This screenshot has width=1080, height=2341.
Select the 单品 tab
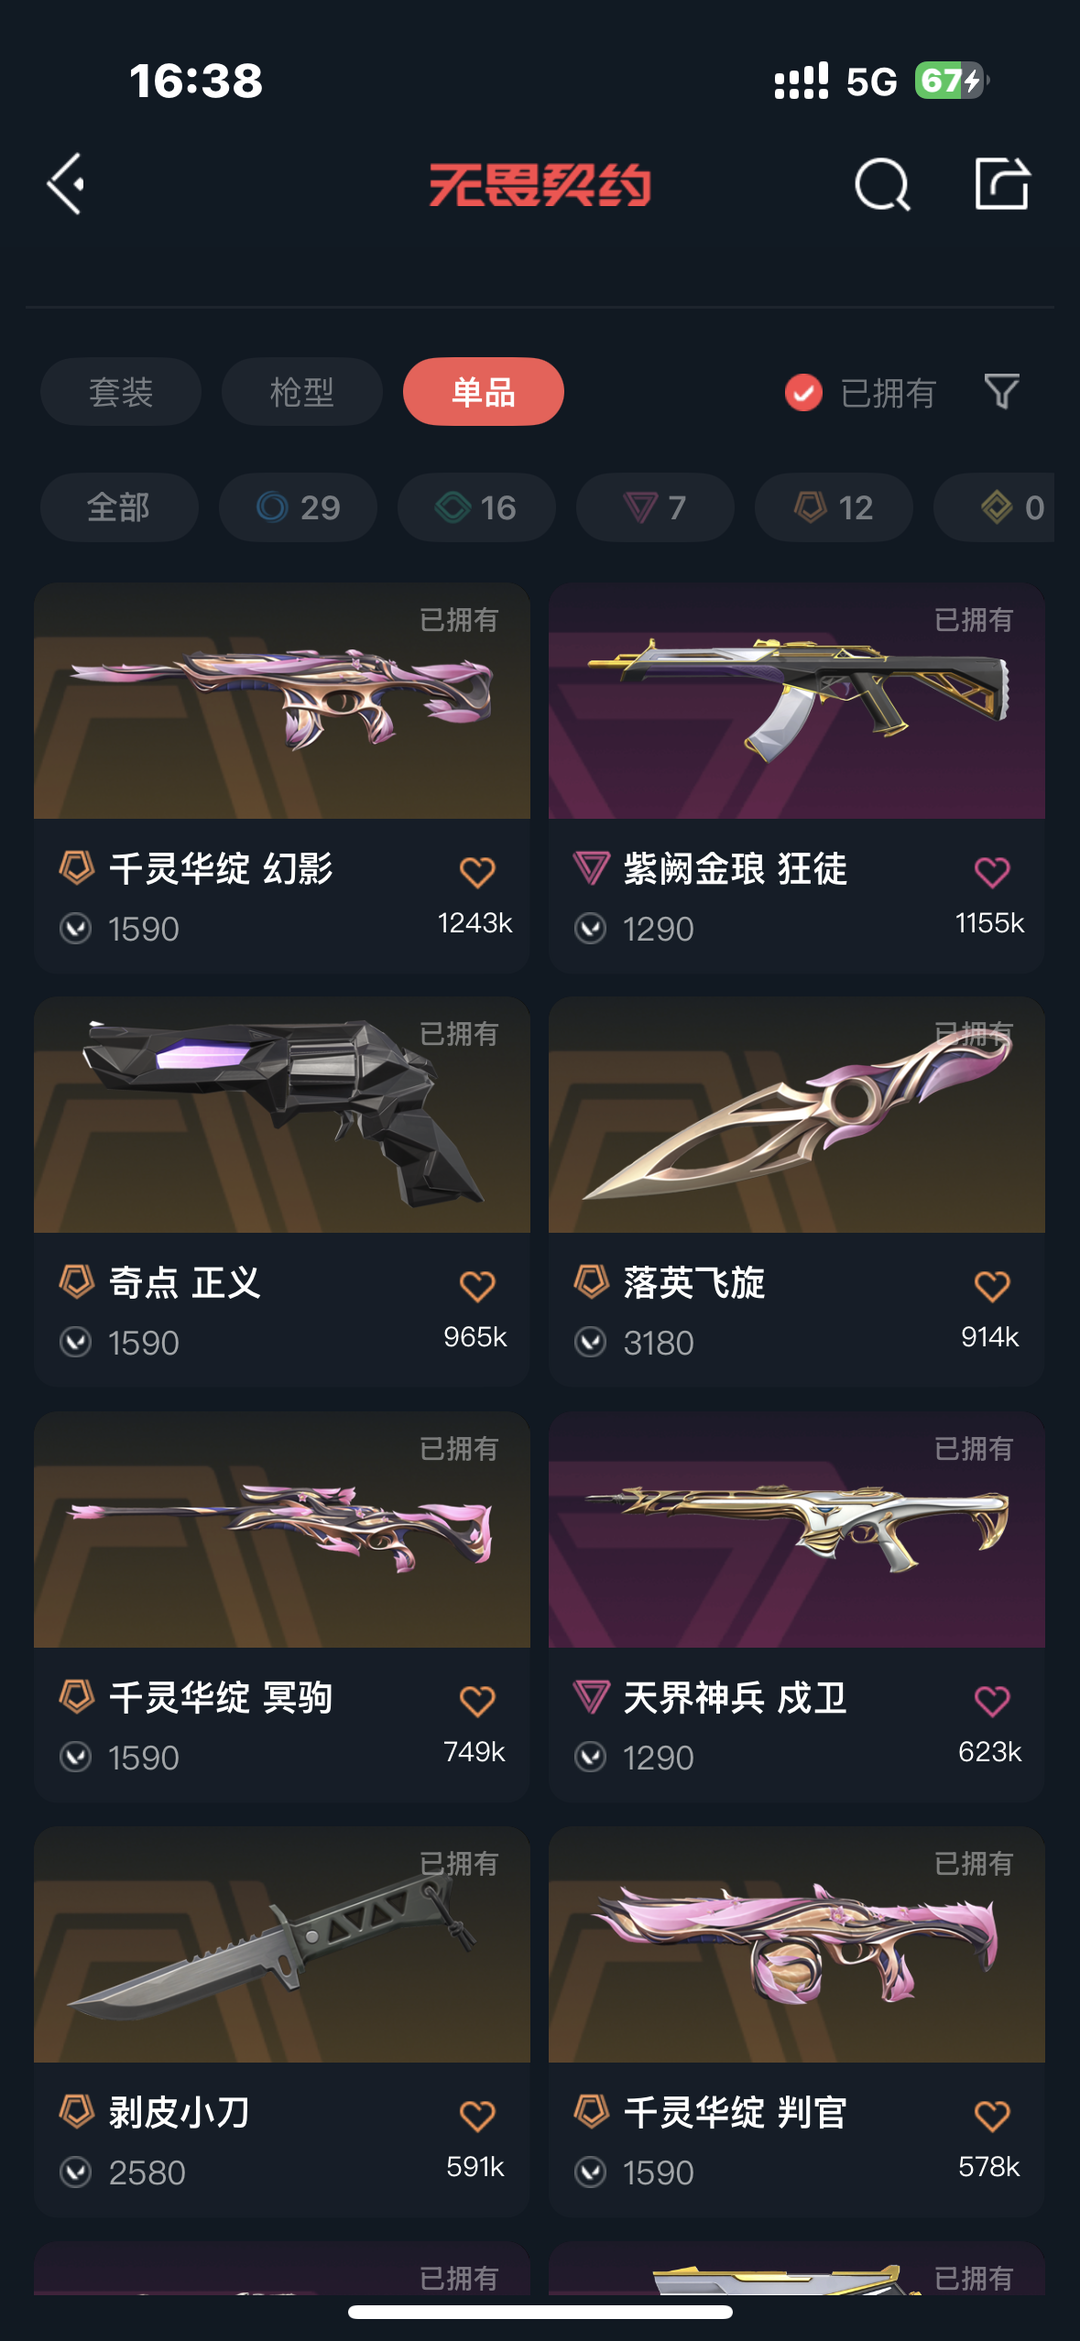pos(483,392)
